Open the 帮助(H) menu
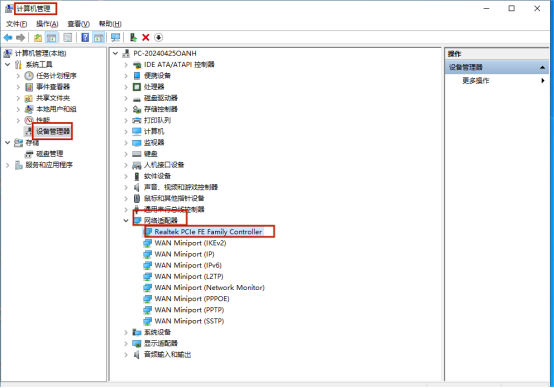Viewport: 554px width, 388px height. pyautogui.click(x=110, y=24)
